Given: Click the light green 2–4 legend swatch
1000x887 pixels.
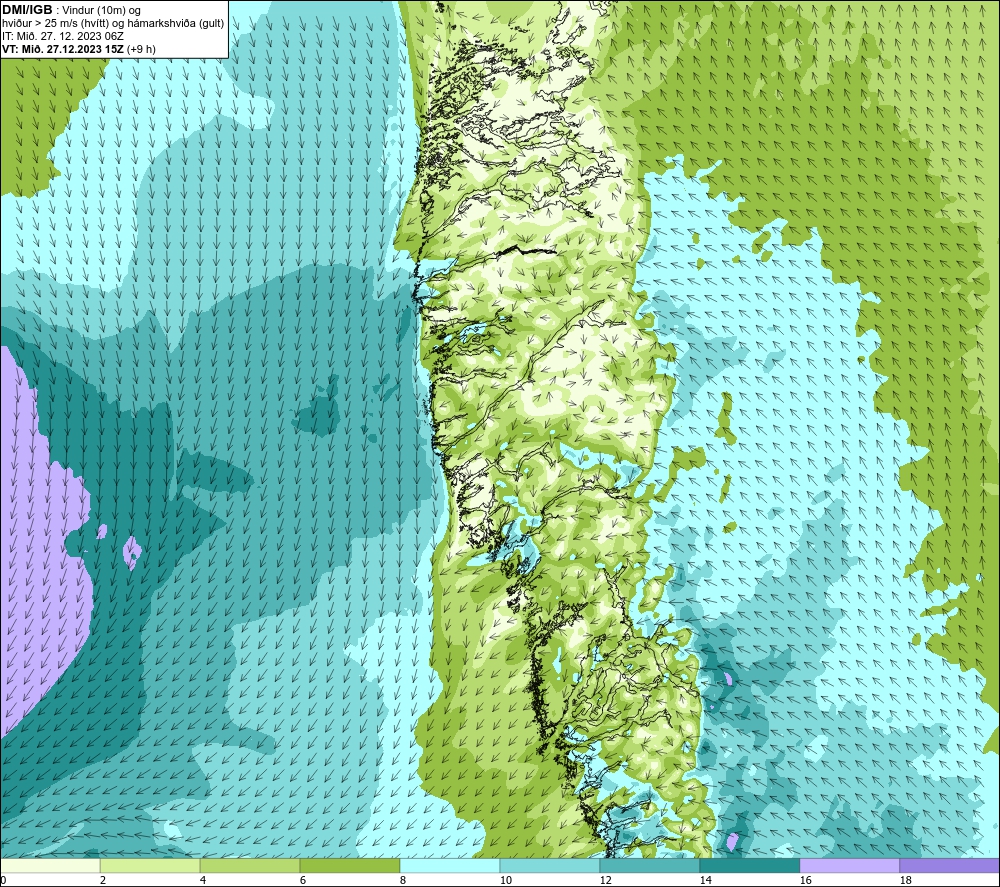Looking at the screenshot, I should [150, 865].
